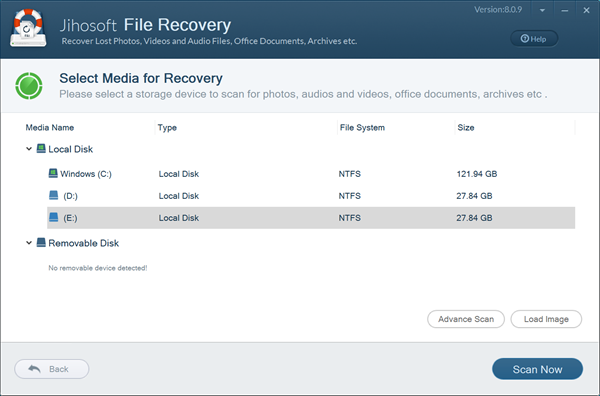Close the File Recovery window

pyautogui.click(x=586, y=10)
